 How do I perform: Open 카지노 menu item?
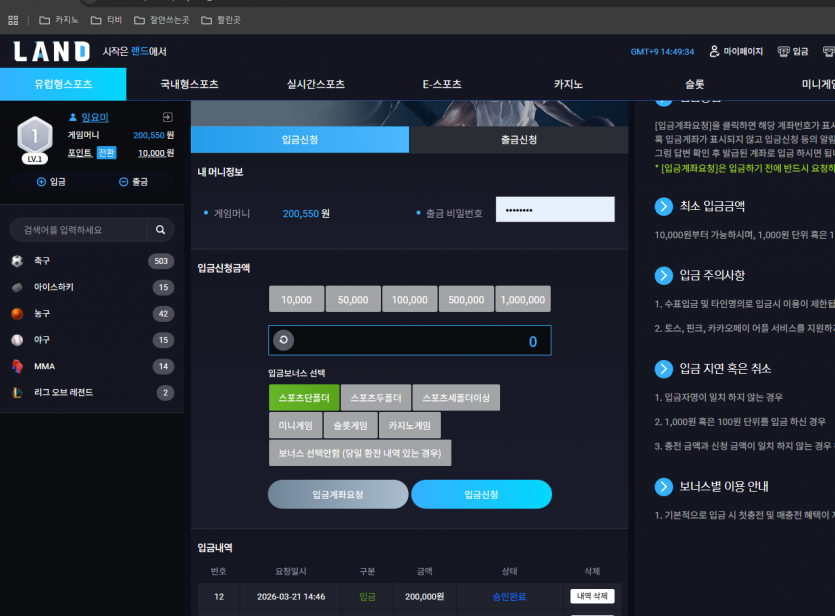coord(568,84)
